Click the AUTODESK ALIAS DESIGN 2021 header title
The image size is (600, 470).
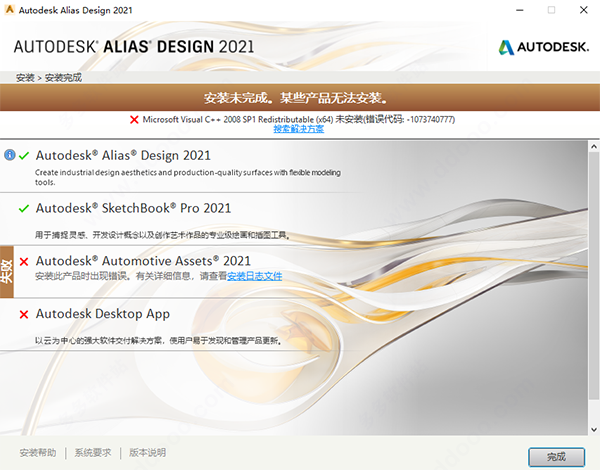(134, 47)
